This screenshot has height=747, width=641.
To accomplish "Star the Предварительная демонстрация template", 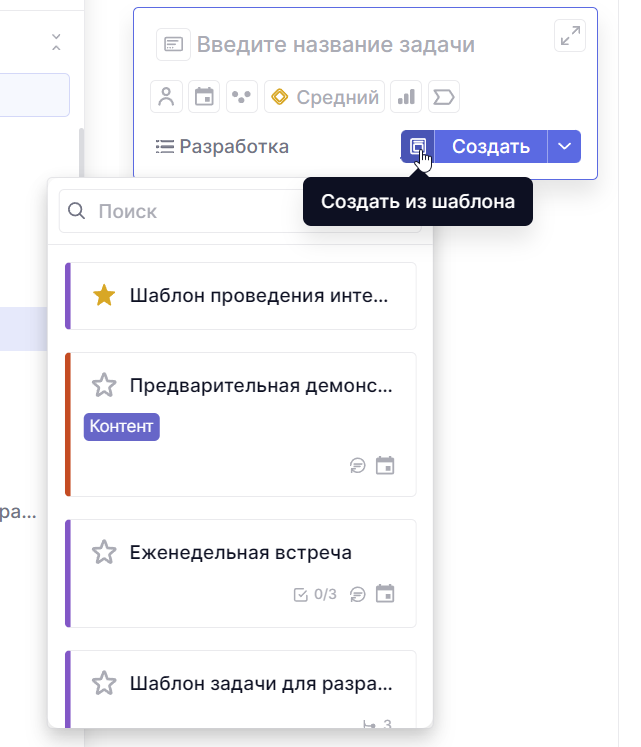I will click(104, 385).
